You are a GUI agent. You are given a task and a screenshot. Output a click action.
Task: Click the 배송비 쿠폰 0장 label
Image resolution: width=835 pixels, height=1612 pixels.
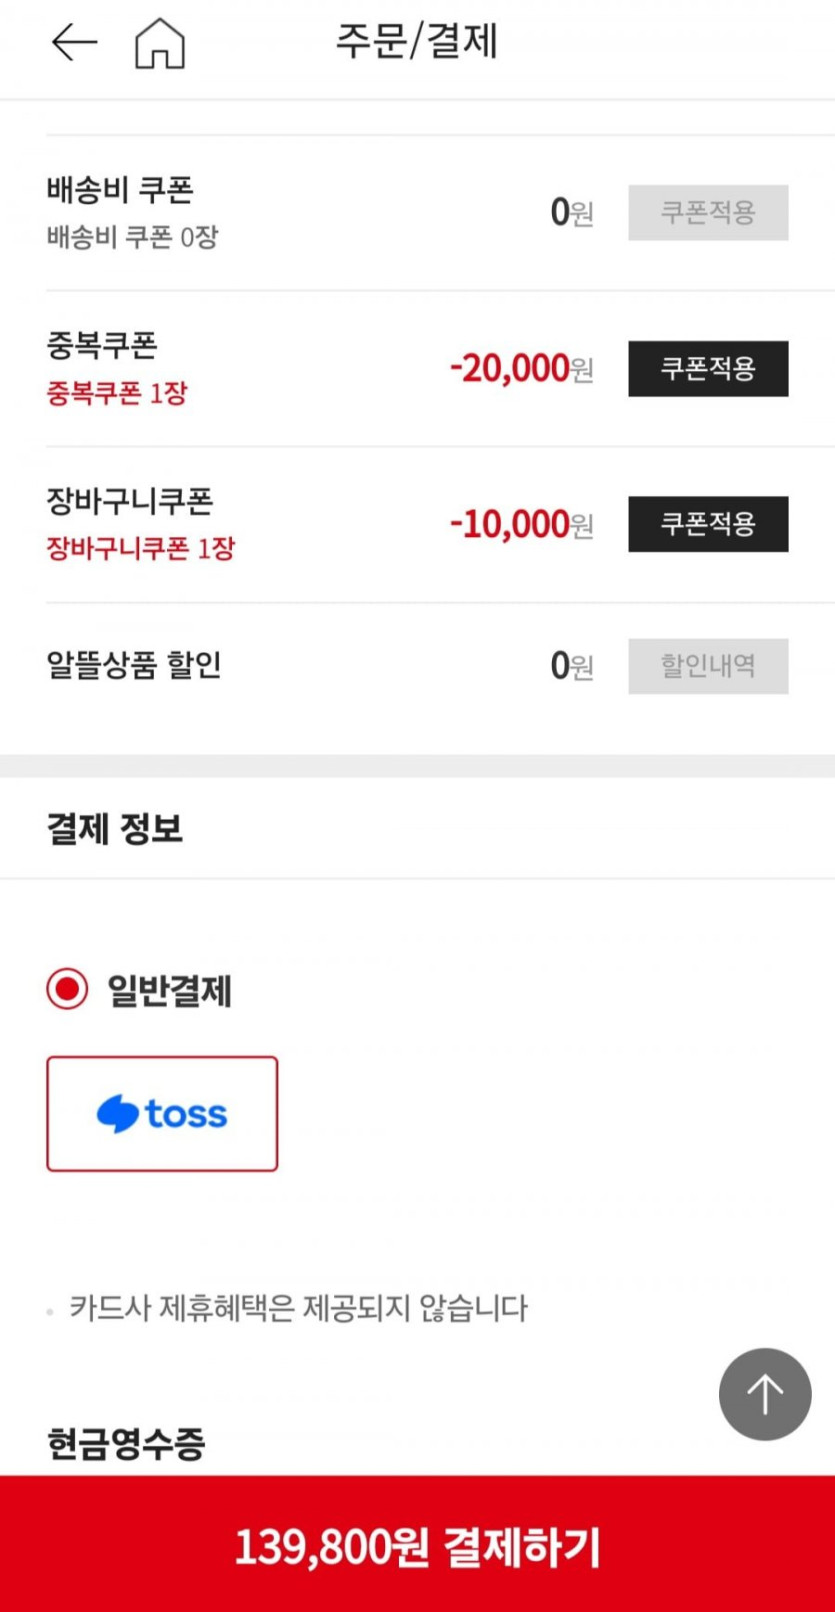tap(132, 237)
